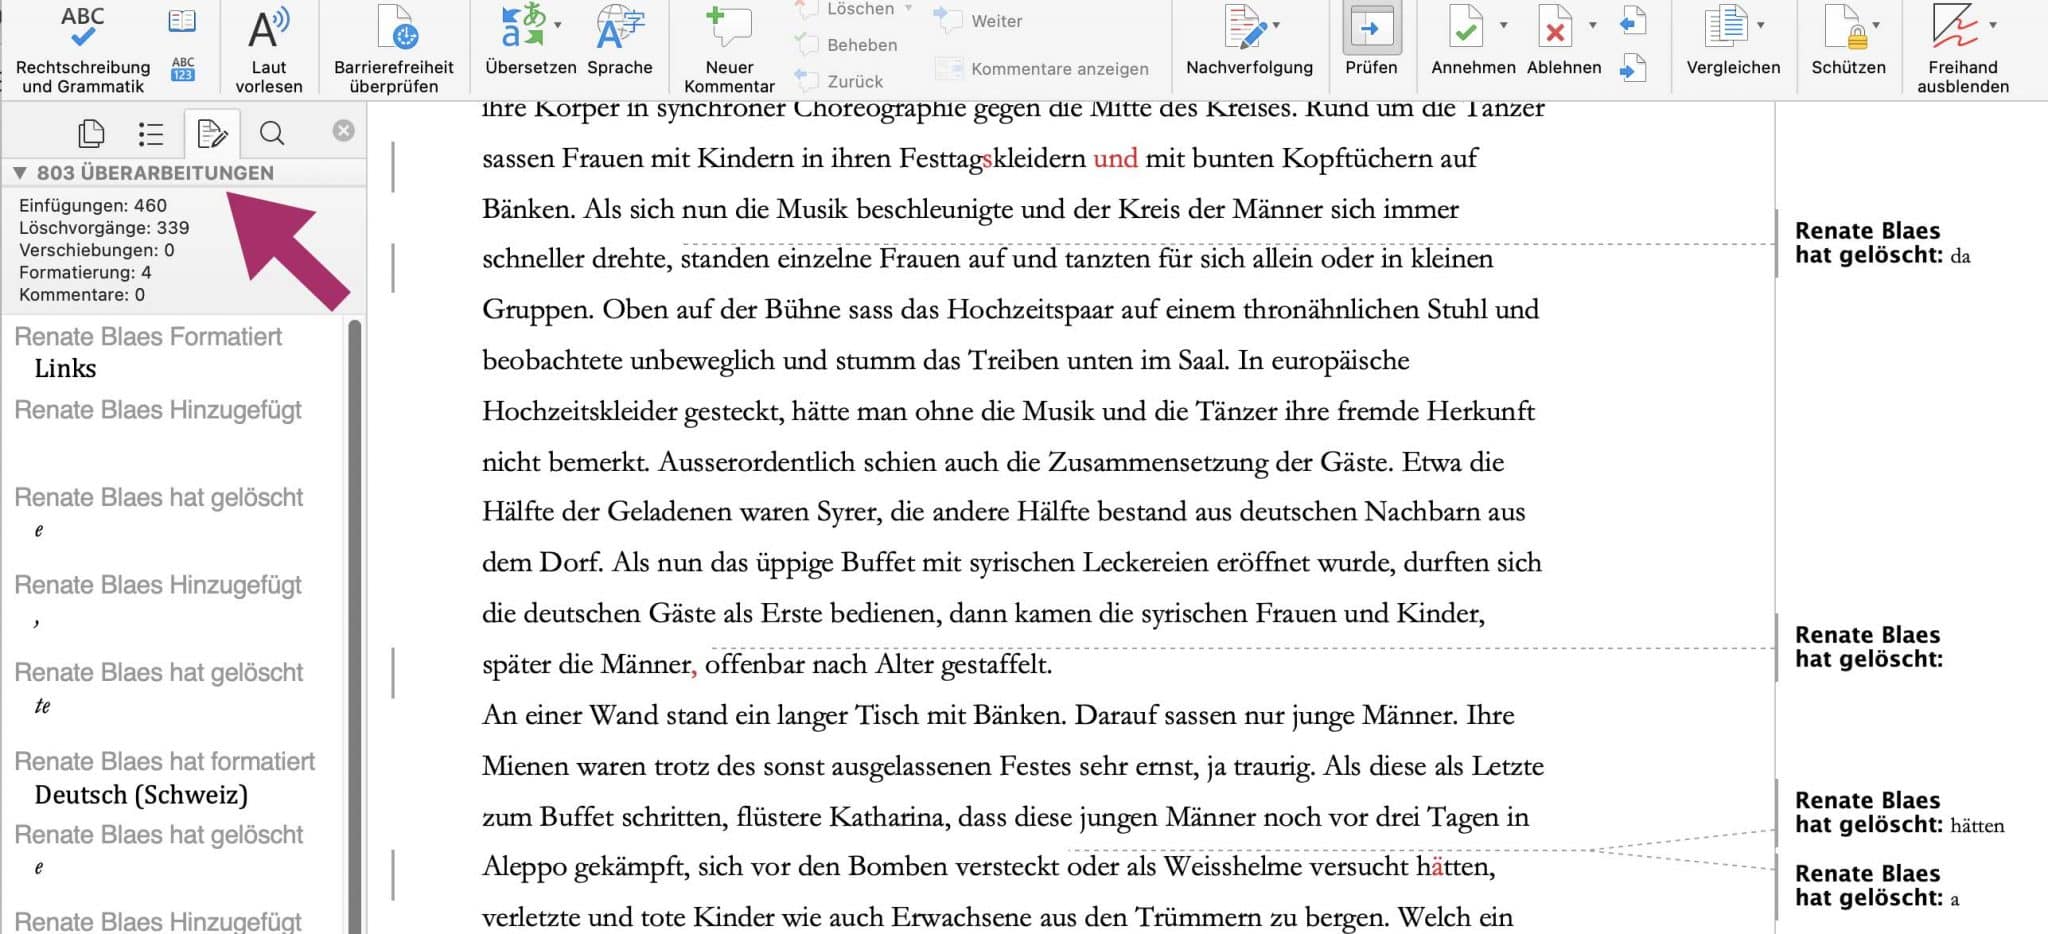Run Rechtschreibung und Grammatik check
The width and height of the screenshot is (2048, 934).
(83, 48)
